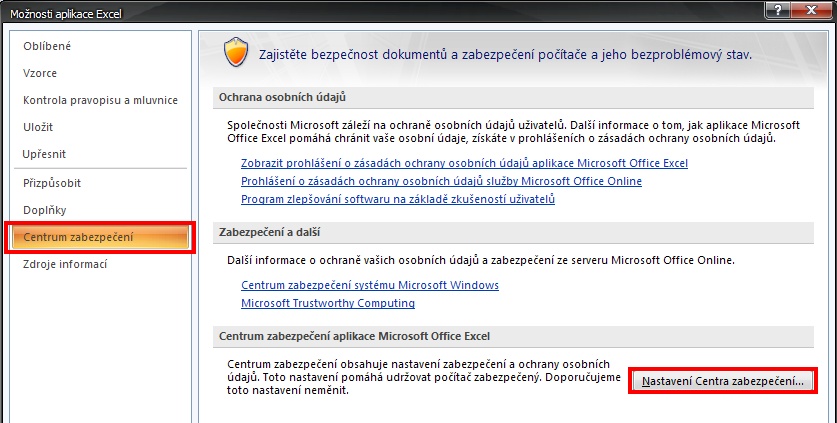Viewport: 837px width, 423px height.
Task: Click the help question mark button
Action: [x=779, y=10]
